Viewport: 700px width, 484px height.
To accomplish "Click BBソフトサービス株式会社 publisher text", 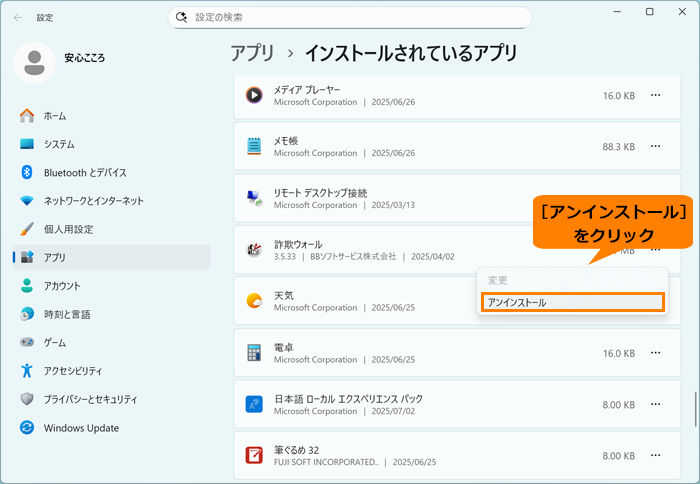I will coord(353,256).
